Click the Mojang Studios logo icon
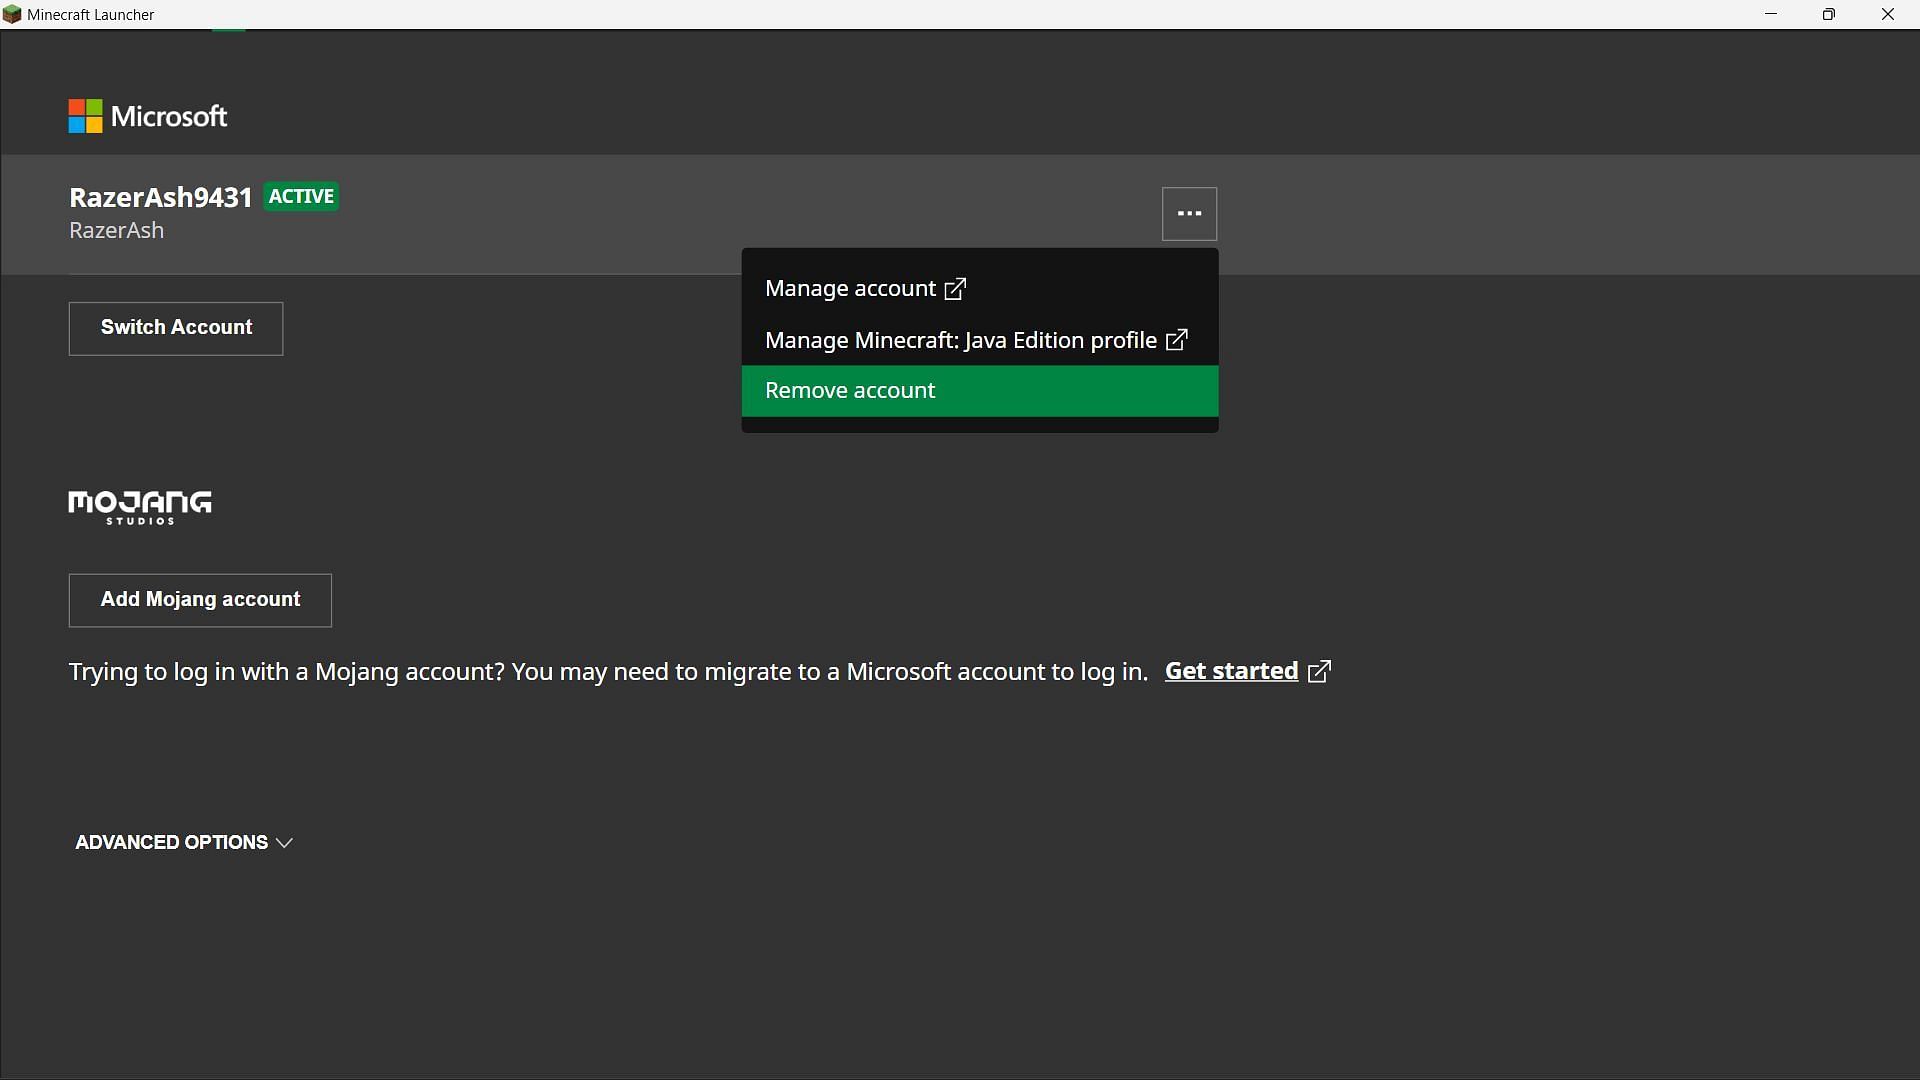This screenshot has height=1080, width=1920. click(x=140, y=506)
